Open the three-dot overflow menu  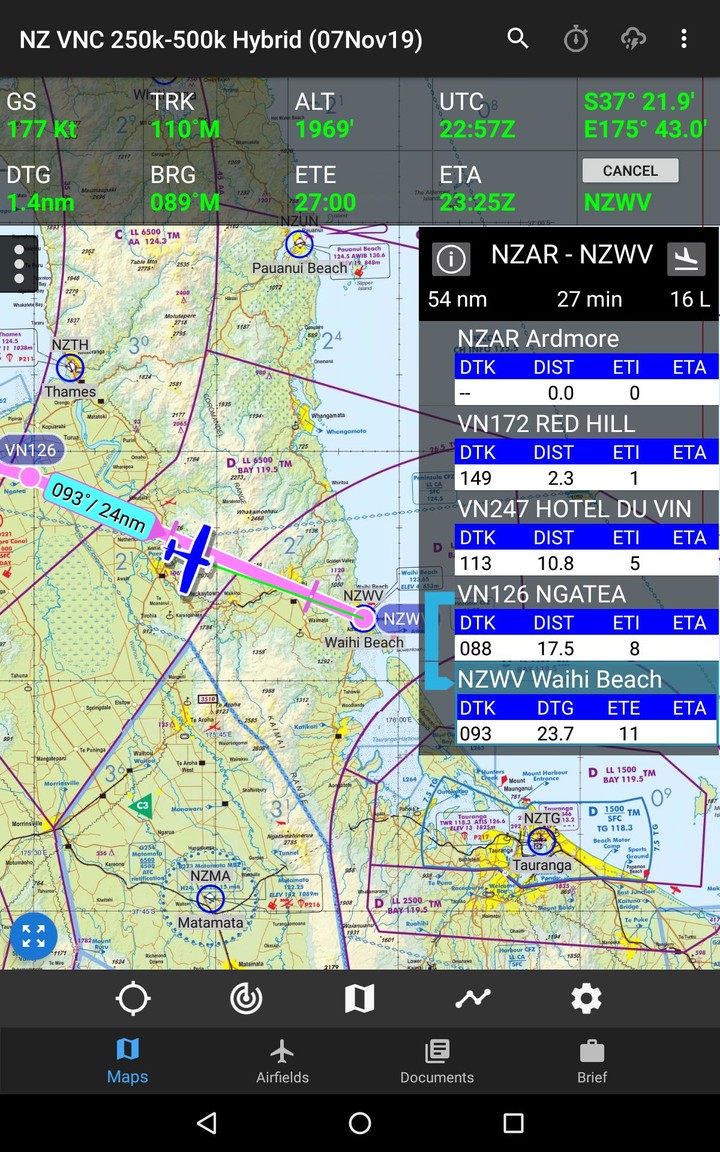(684, 39)
